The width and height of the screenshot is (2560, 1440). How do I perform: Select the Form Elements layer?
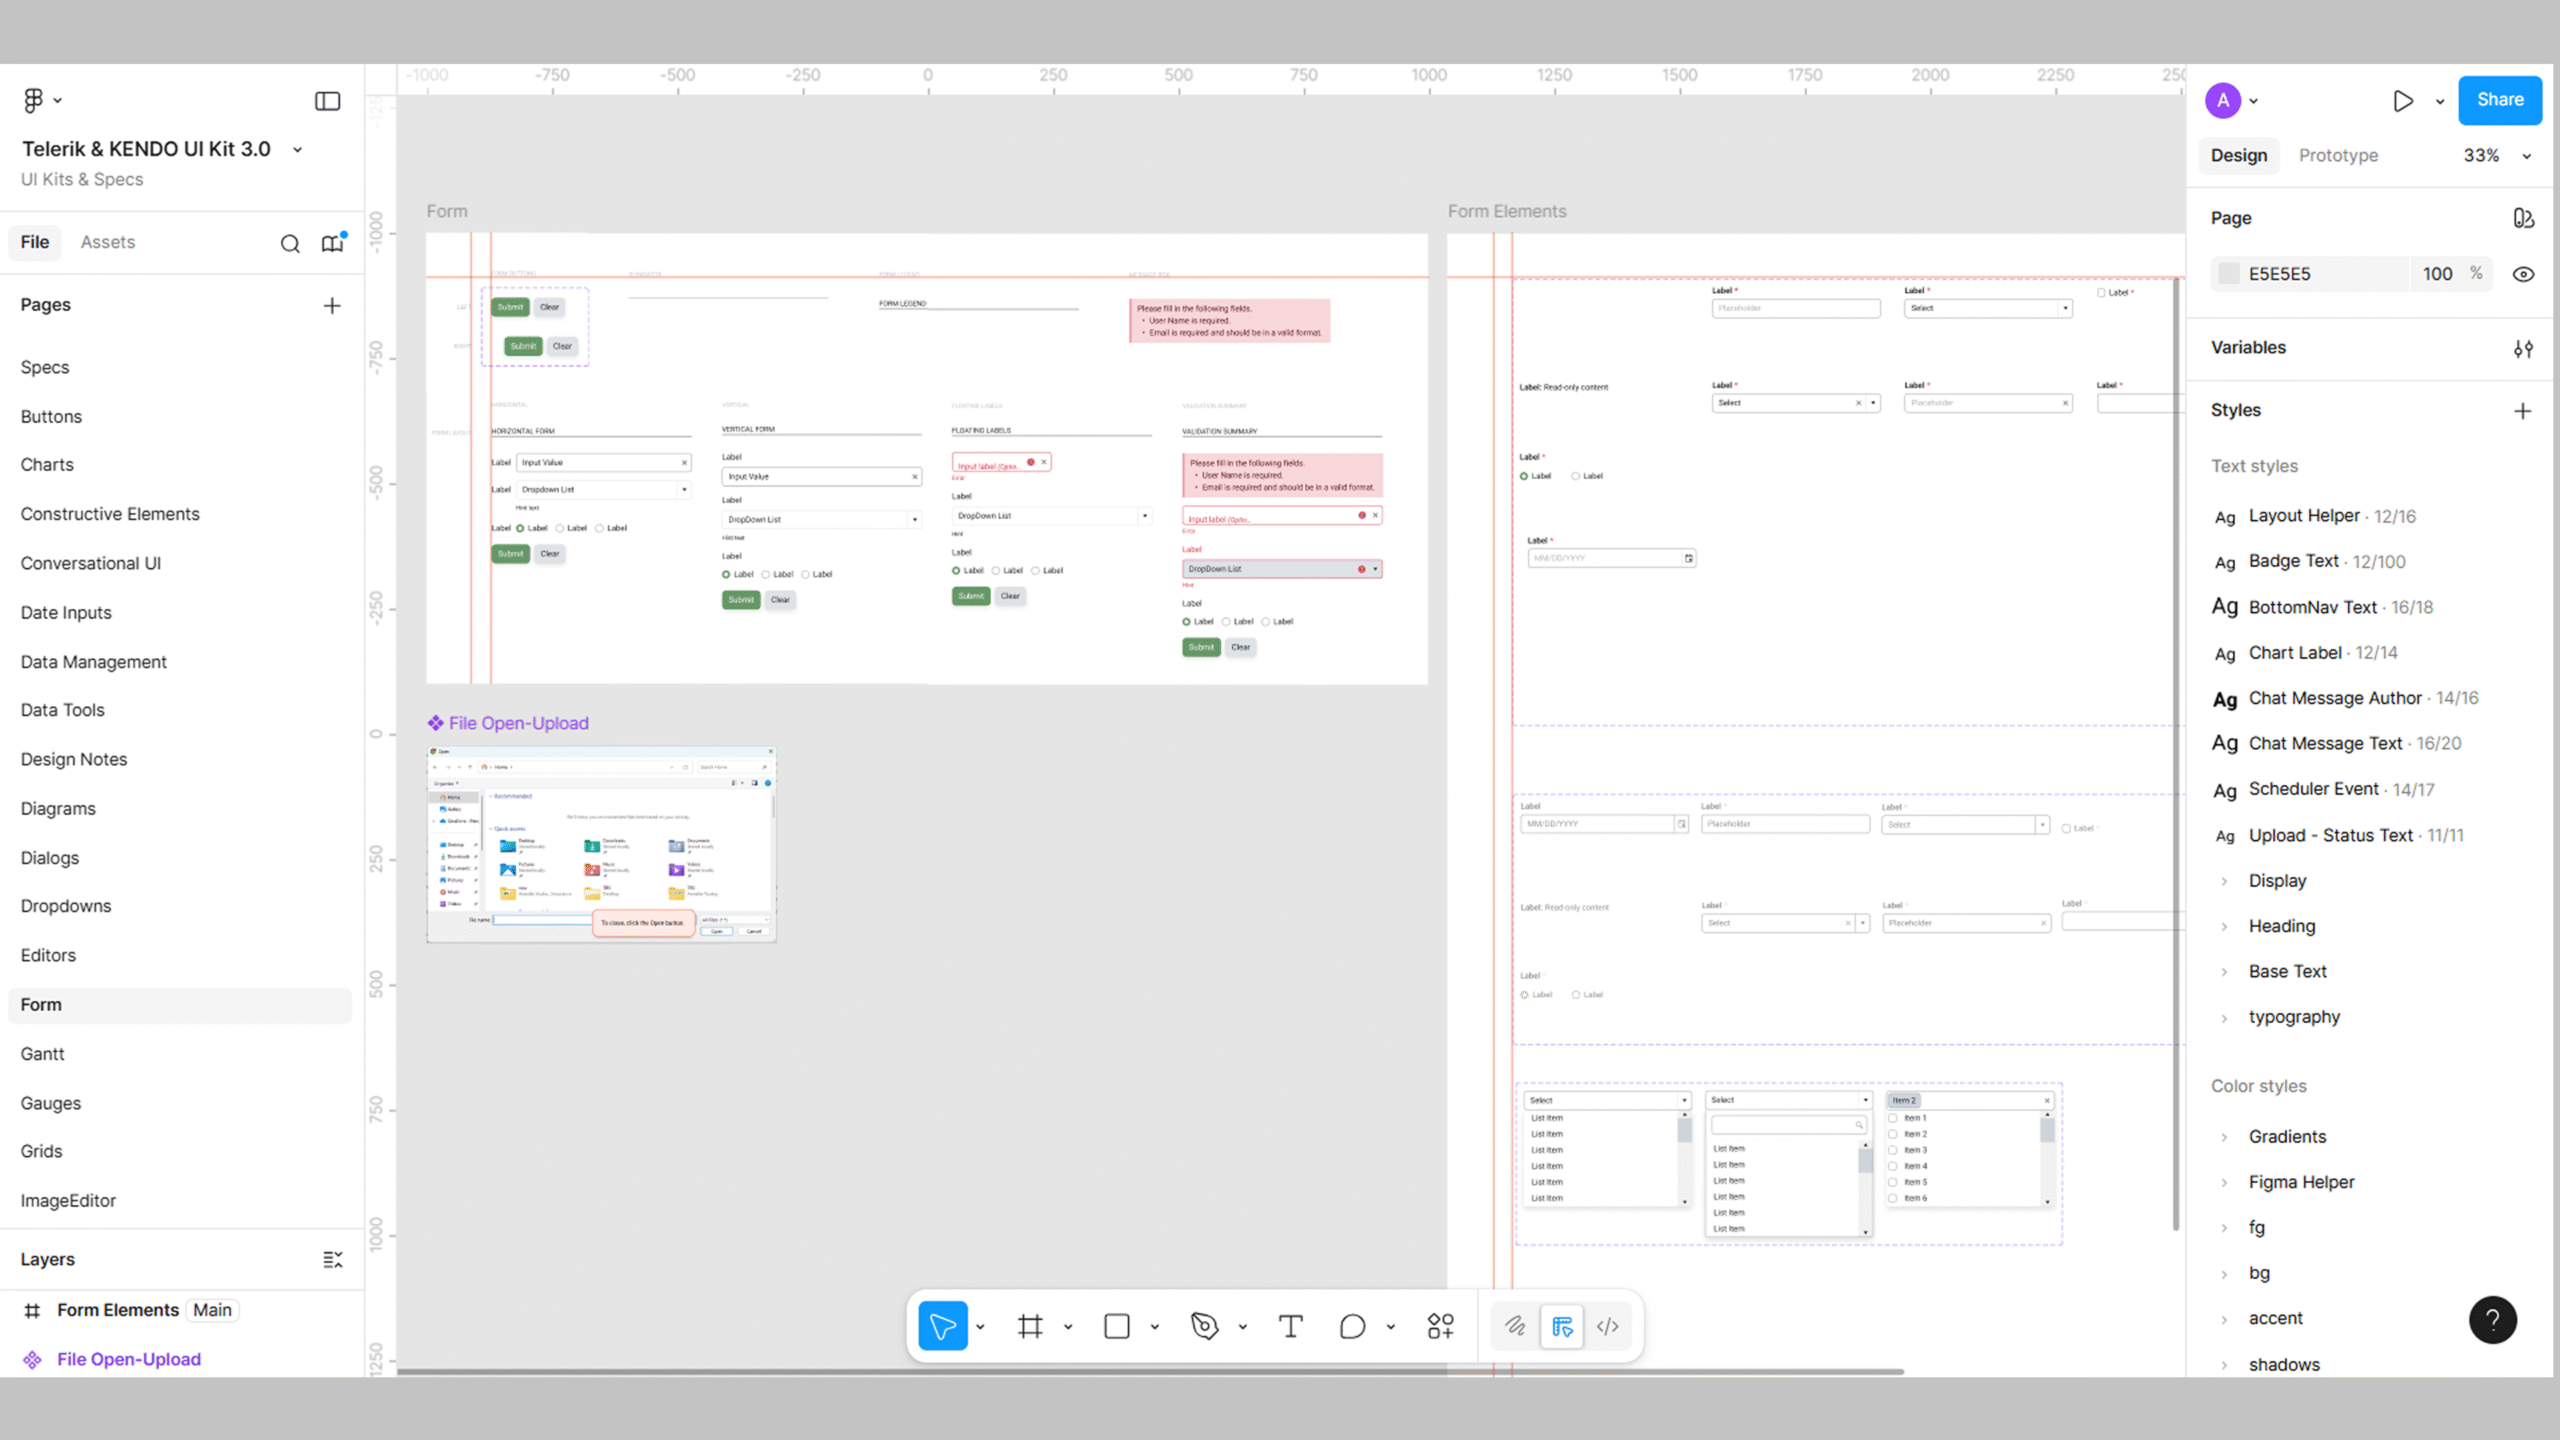coord(118,1310)
